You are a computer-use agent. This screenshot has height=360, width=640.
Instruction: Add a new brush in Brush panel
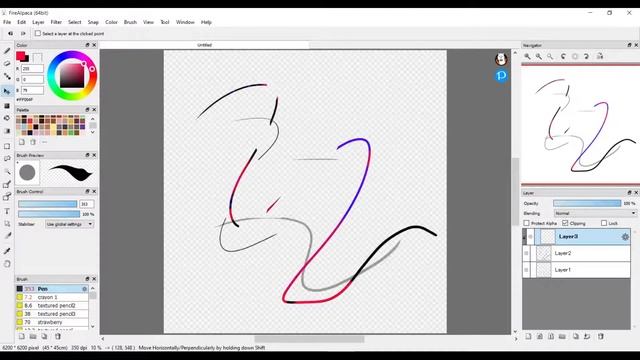22,336
